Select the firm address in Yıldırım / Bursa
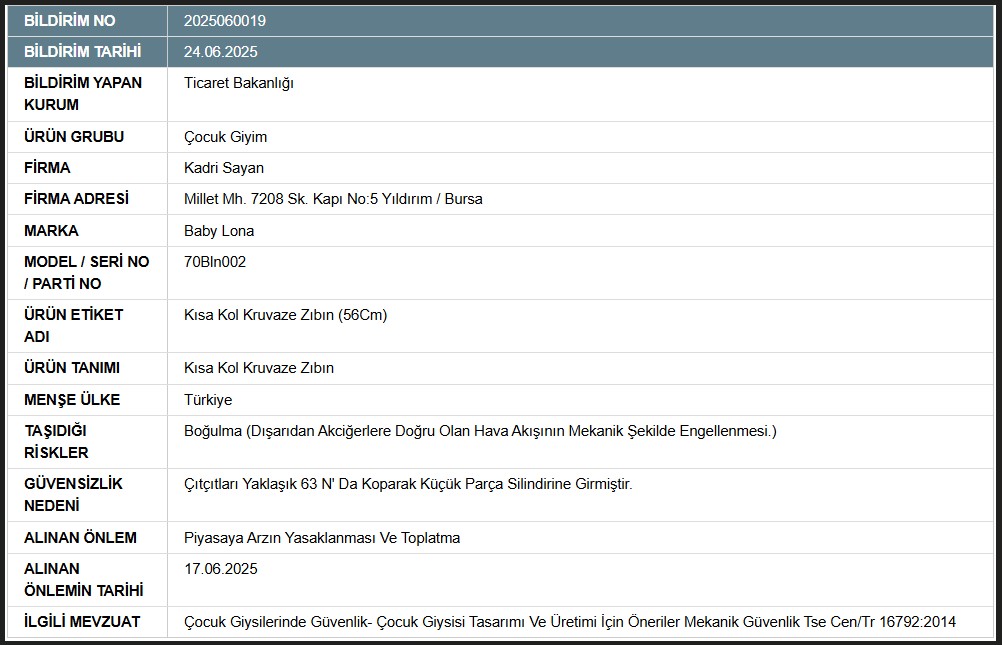The height and width of the screenshot is (645, 1002). 333,199
